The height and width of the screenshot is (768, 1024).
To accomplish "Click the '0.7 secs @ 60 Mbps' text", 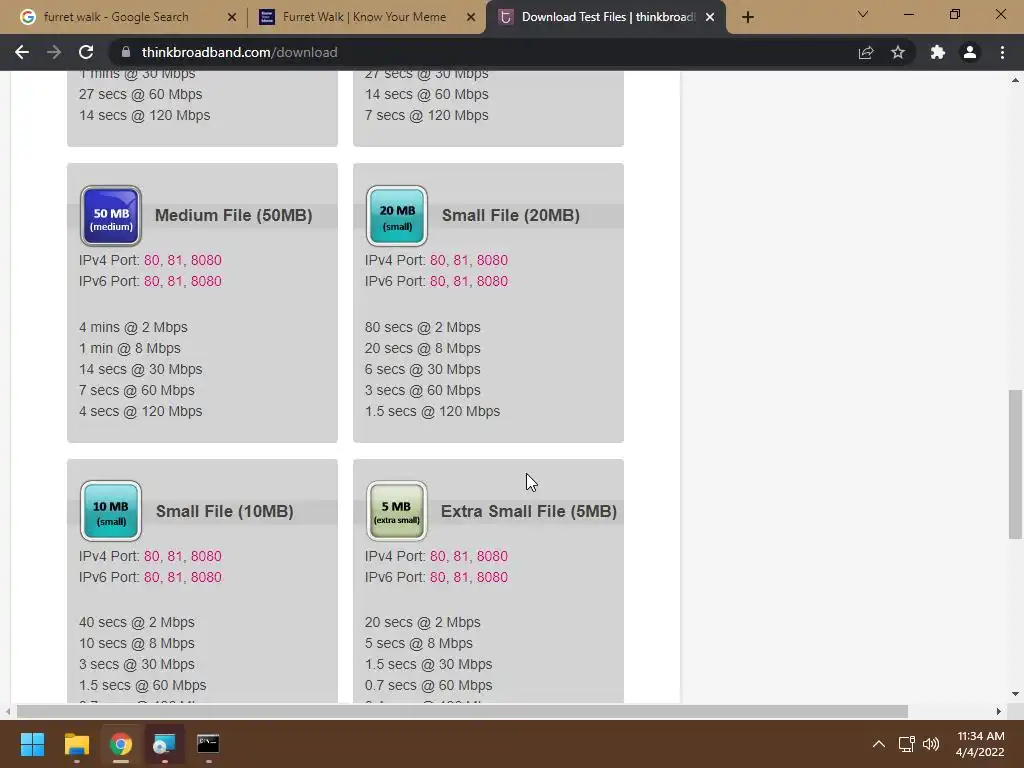I will (428, 685).
